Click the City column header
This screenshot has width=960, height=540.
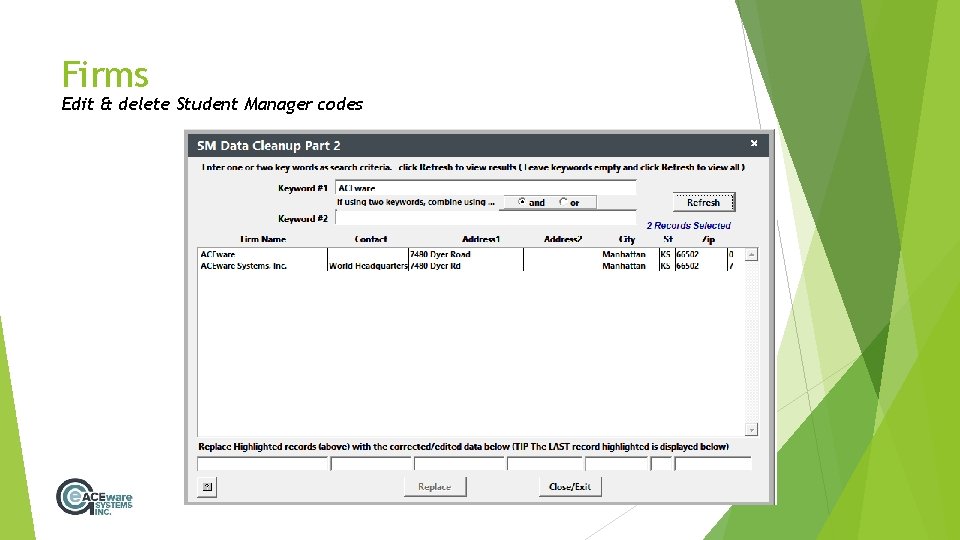627,239
